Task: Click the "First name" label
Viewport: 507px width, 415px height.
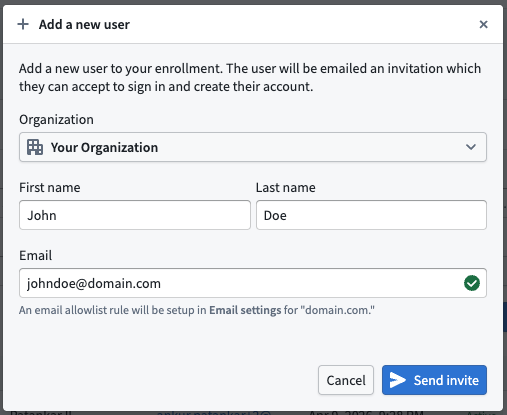Action: (50, 187)
